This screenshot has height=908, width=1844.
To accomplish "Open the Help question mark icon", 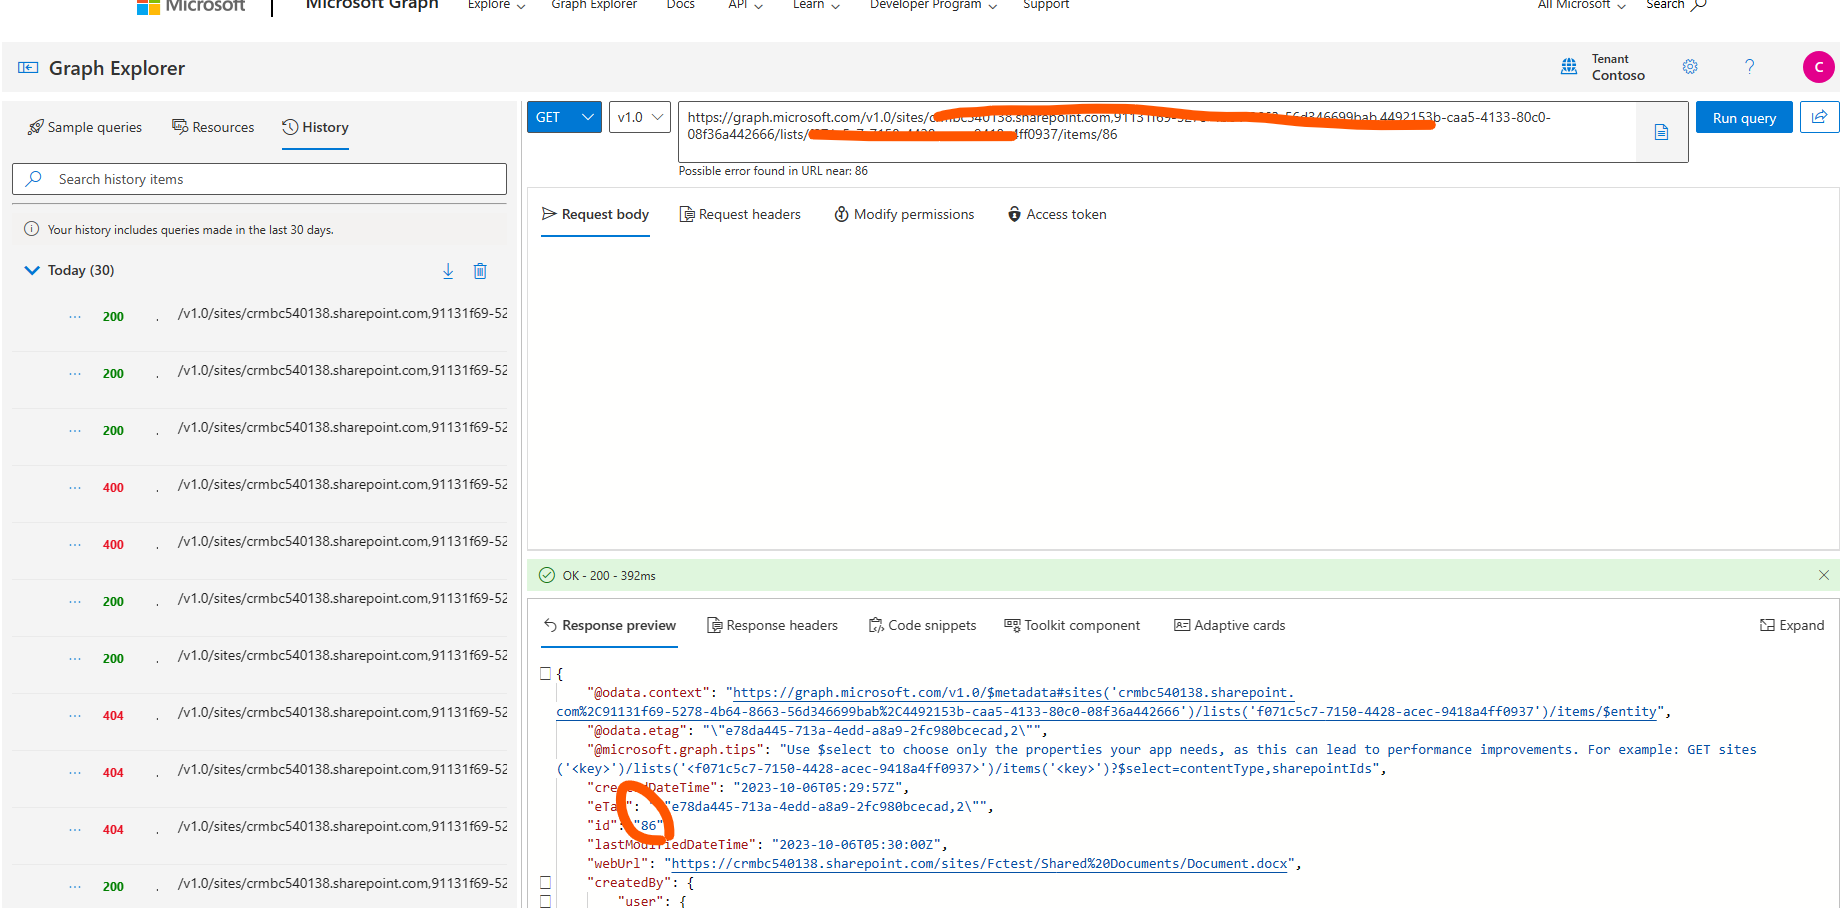I will click(1749, 67).
